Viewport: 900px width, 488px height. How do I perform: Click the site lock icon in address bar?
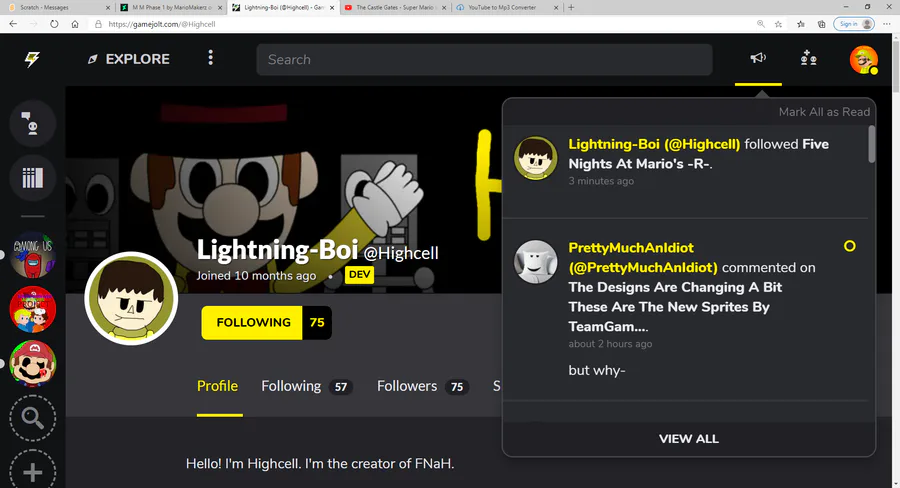pos(98,24)
